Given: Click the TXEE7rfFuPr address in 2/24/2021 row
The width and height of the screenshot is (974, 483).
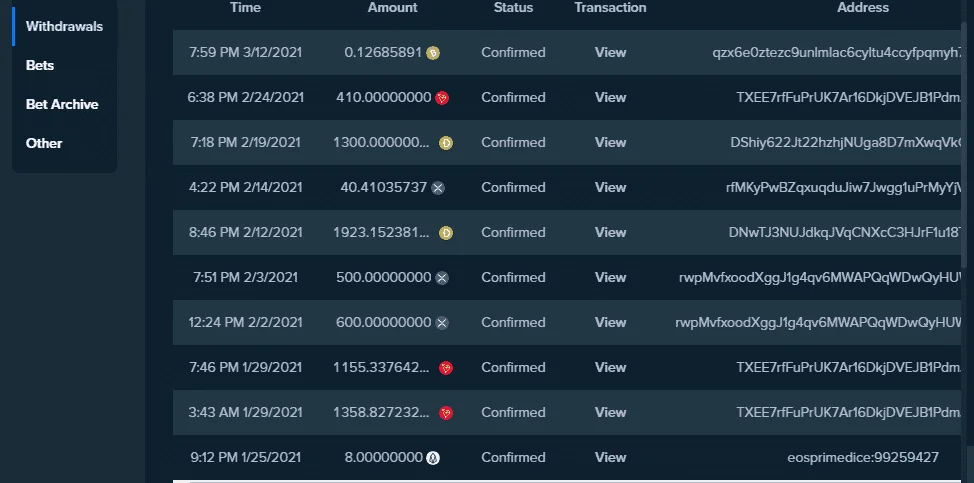Looking at the screenshot, I should tap(849, 97).
